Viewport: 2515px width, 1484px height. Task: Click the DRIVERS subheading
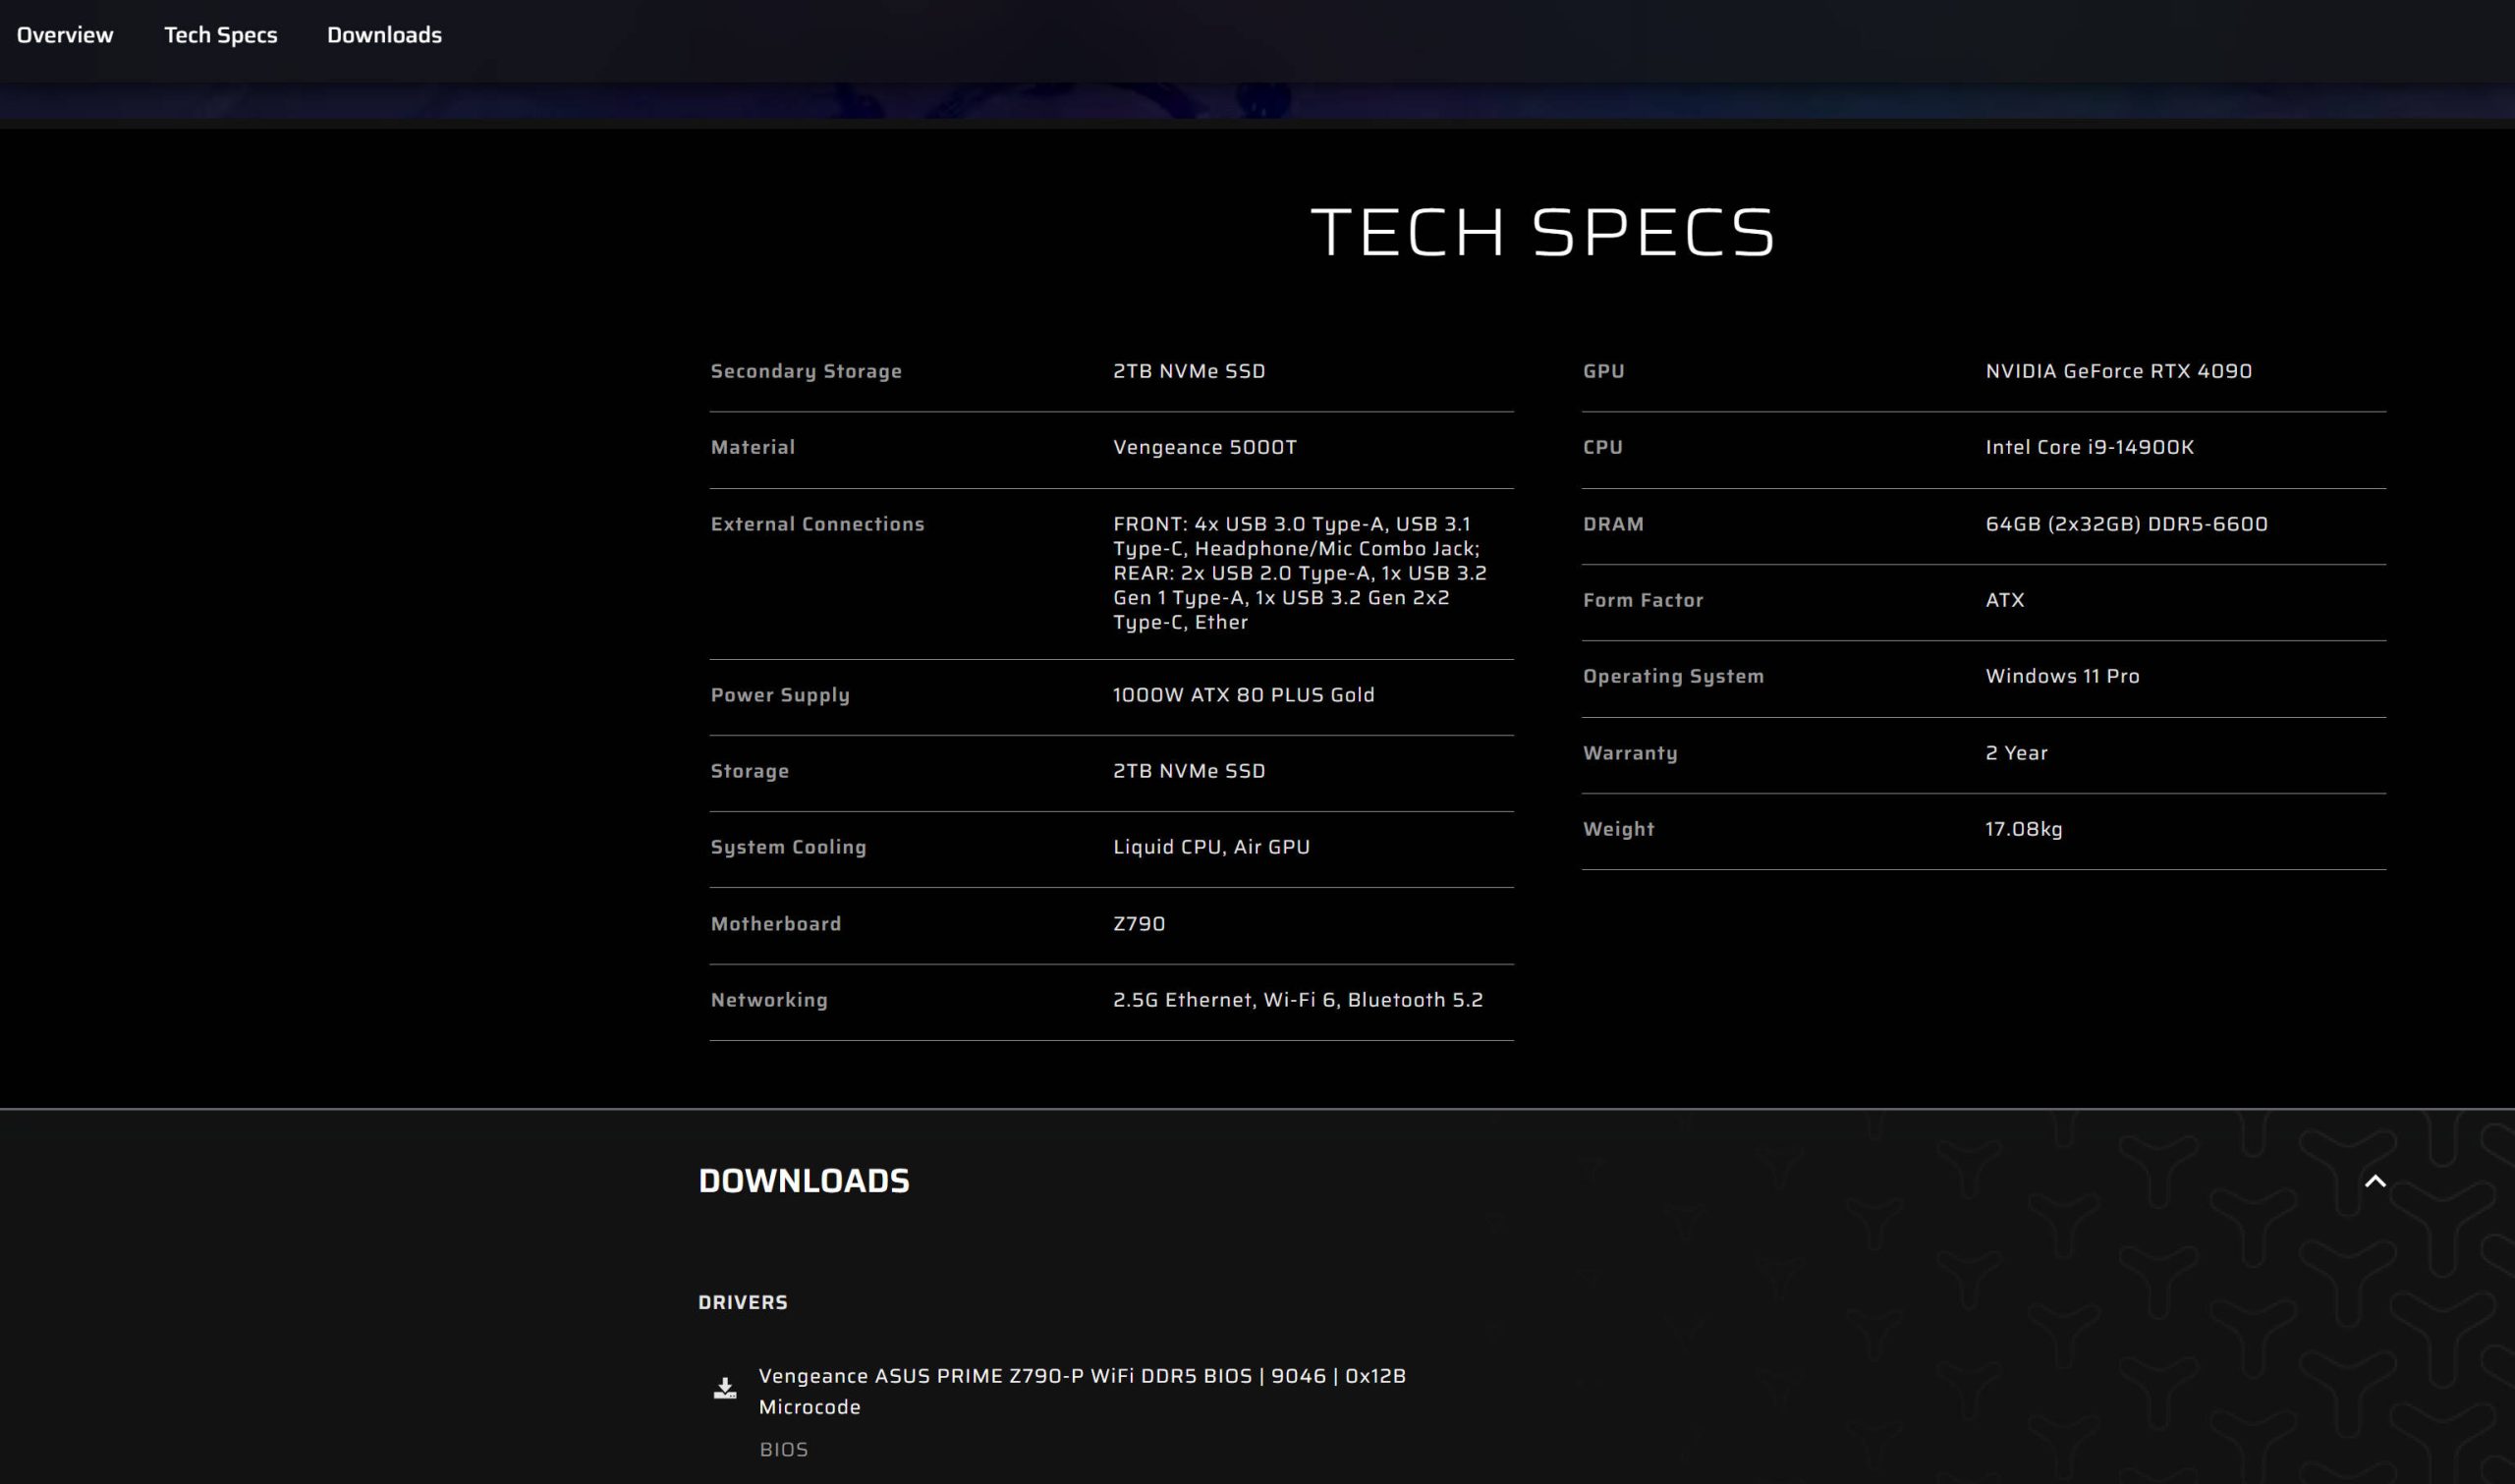pyautogui.click(x=742, y=1302)
